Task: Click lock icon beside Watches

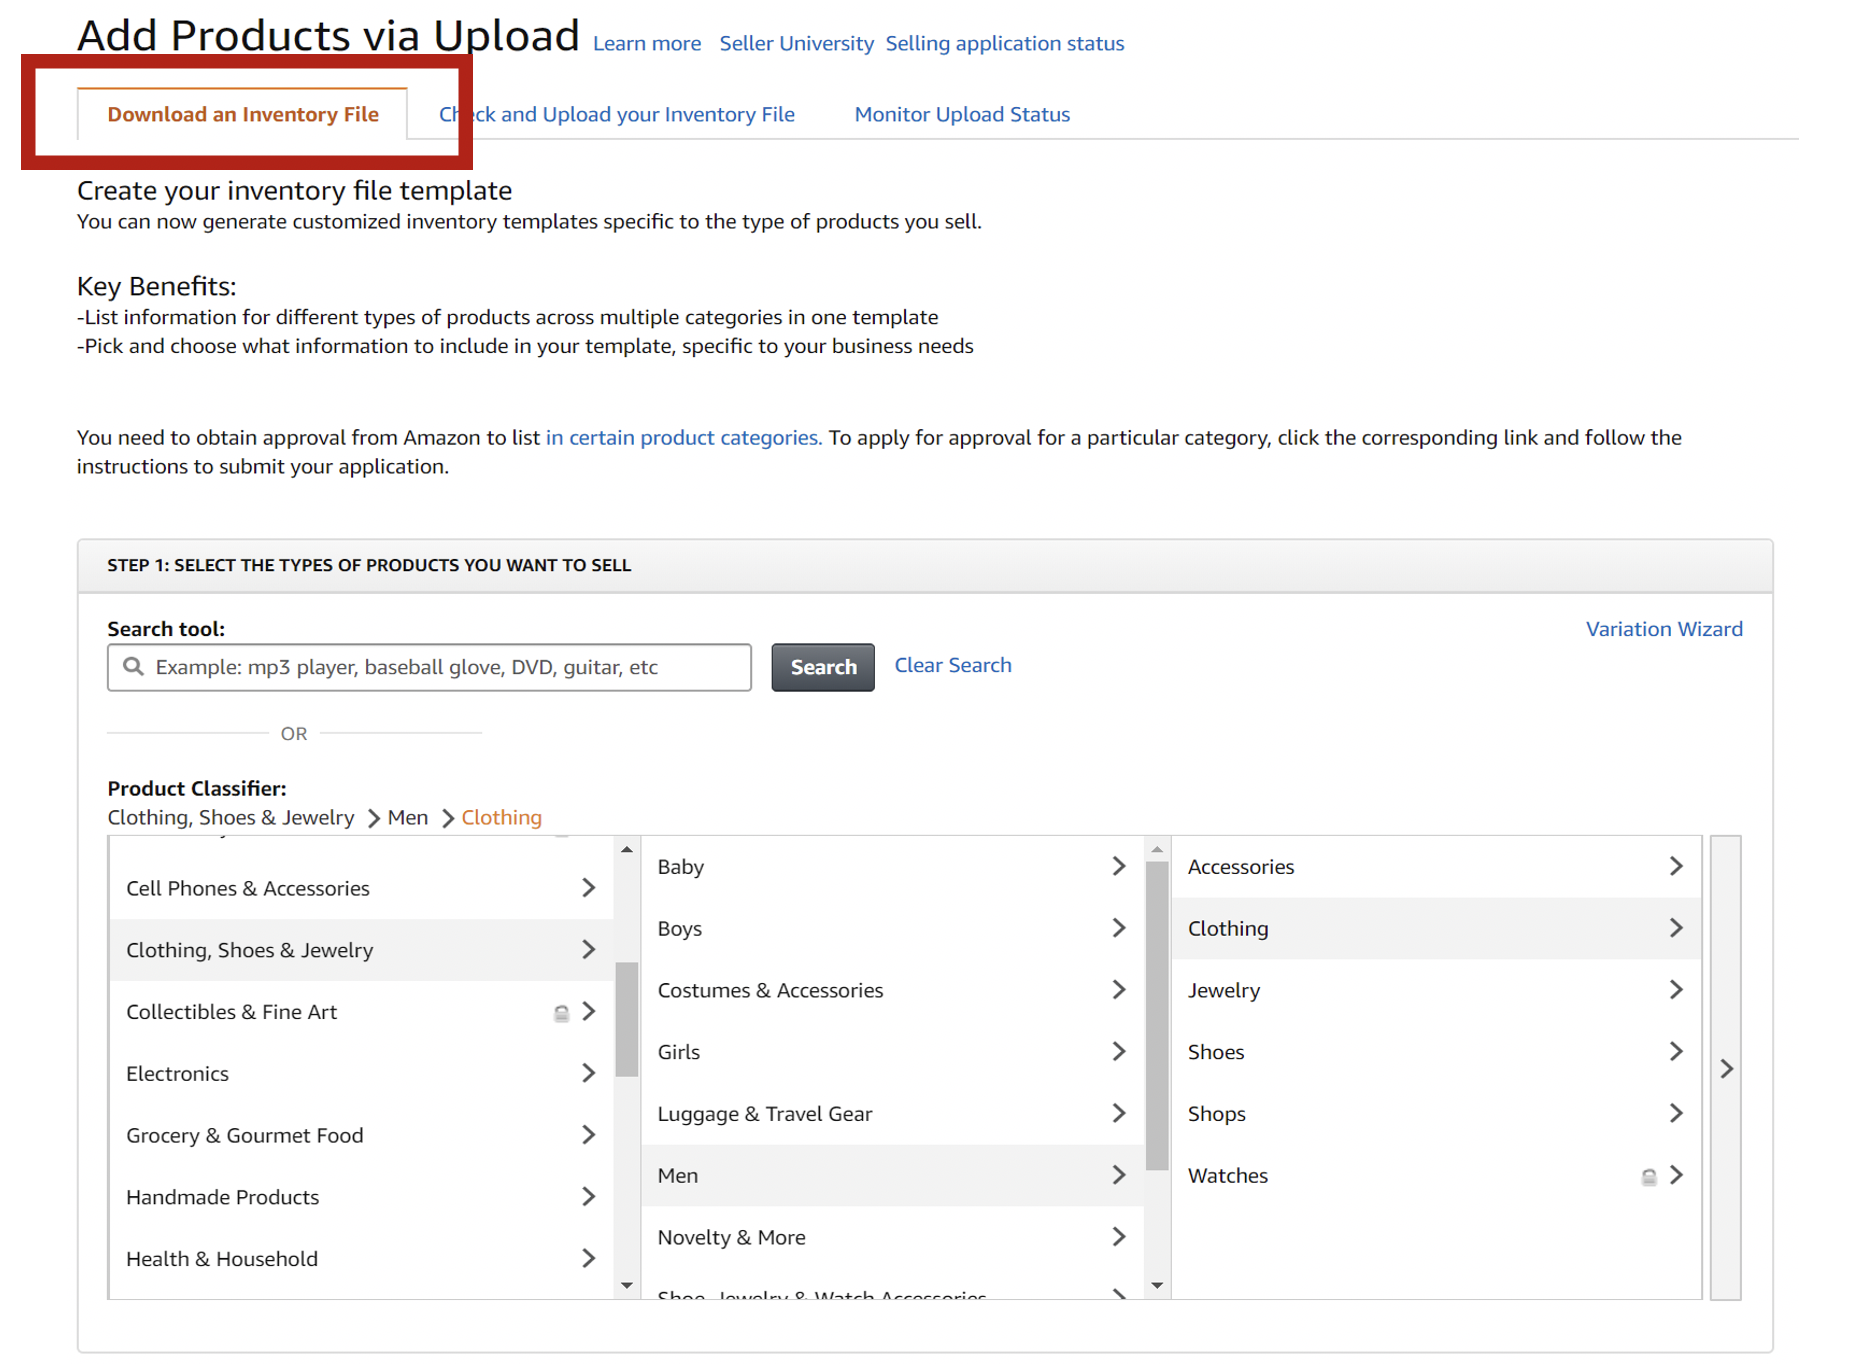Action: [x=1649, y=1178]
